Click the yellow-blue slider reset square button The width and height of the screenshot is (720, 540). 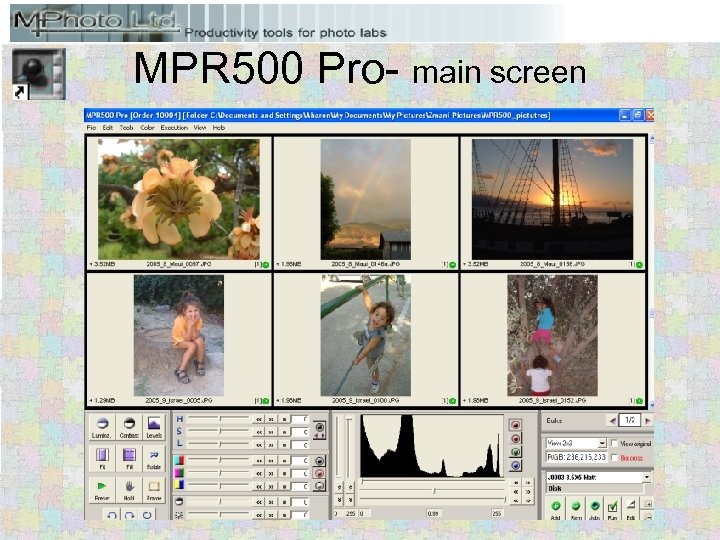284,486
